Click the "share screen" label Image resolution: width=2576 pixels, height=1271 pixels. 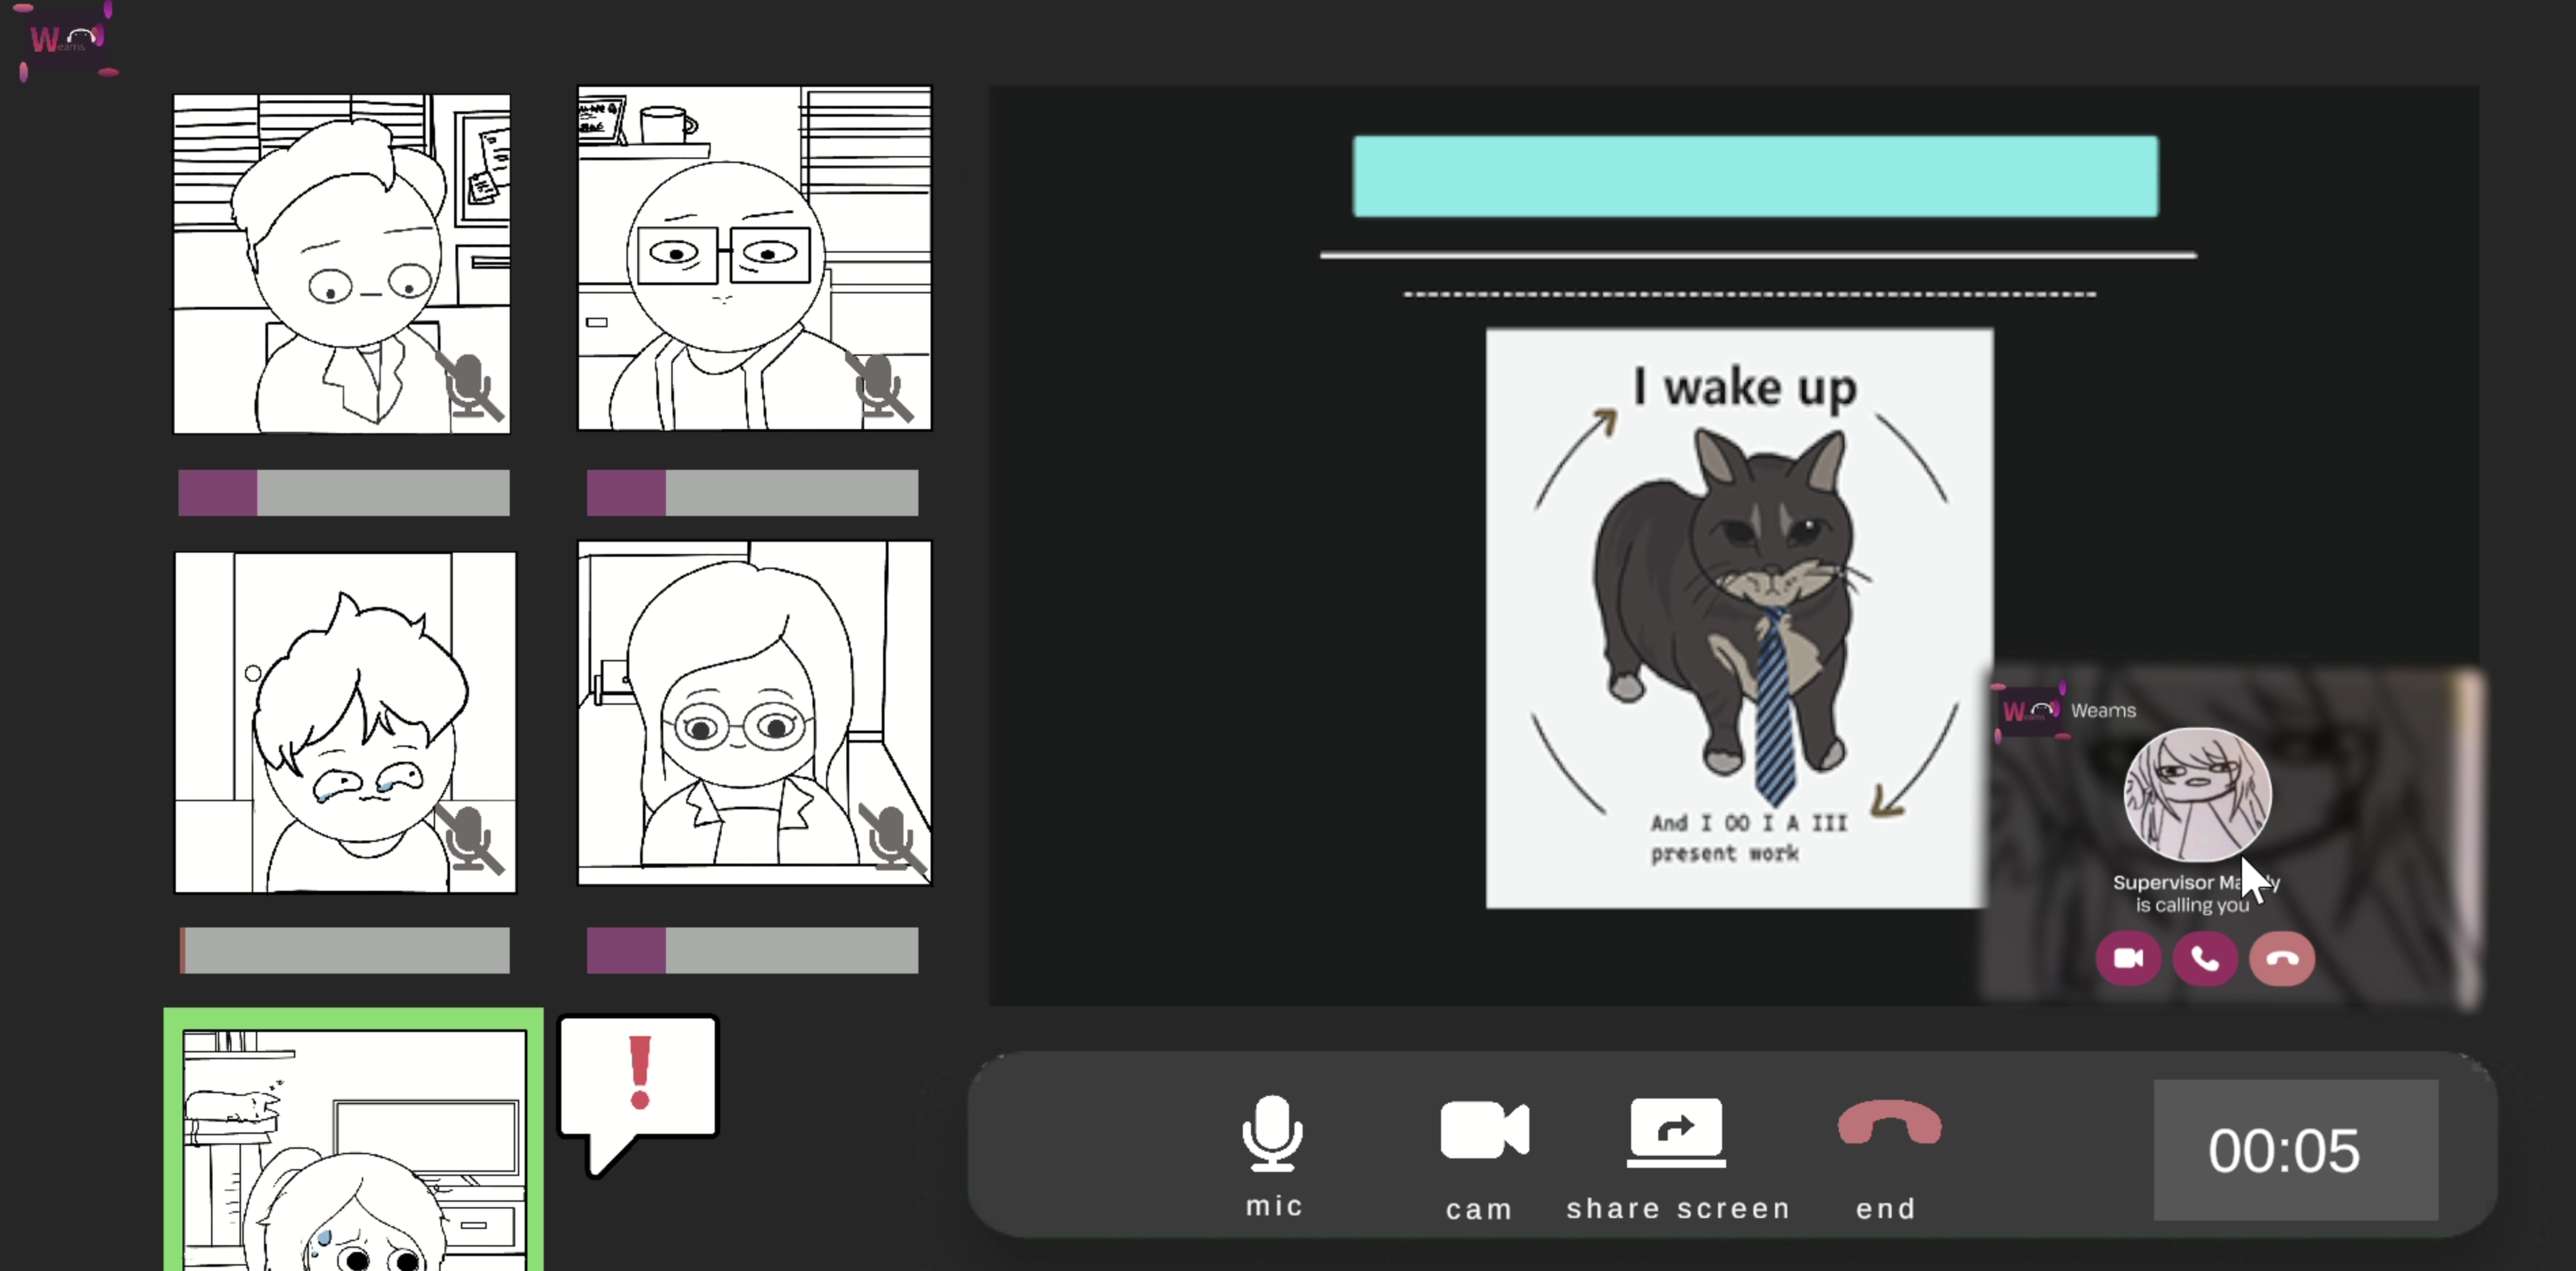(x=1678, y=1209)
